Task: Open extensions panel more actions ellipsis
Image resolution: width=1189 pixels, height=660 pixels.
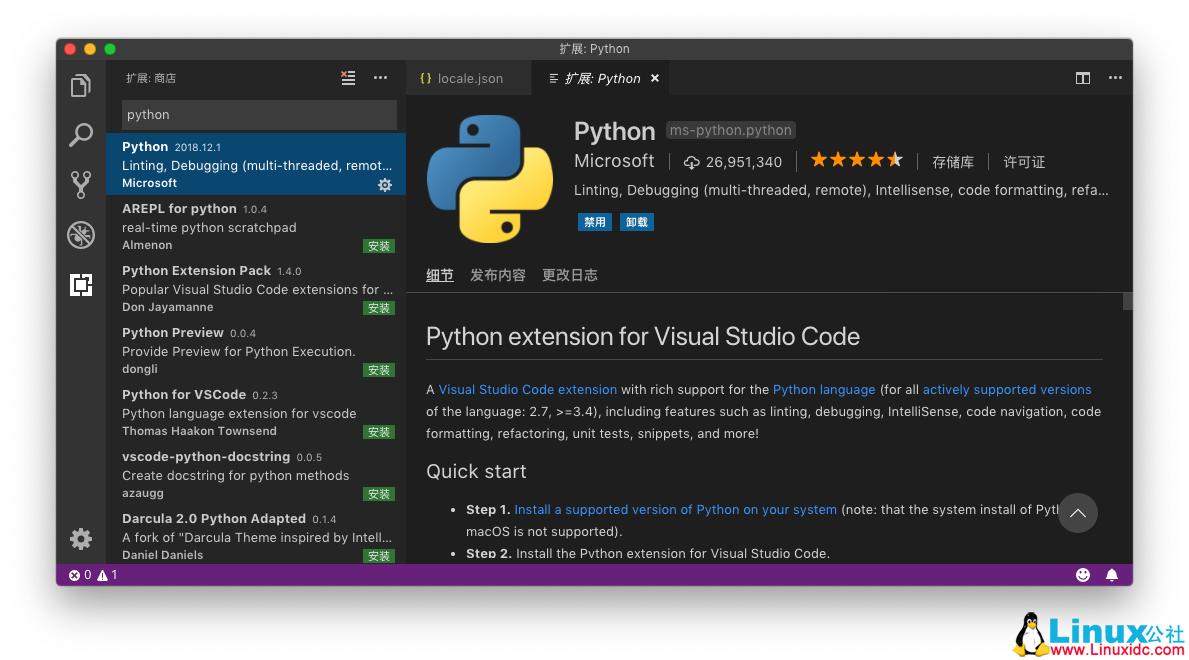Action: (x=381, y=78)
